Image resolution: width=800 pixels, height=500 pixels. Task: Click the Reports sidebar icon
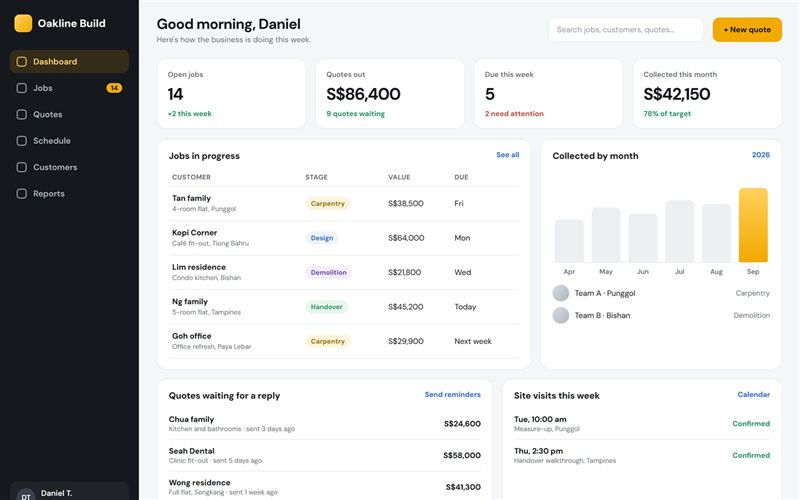tap(21, 194)
